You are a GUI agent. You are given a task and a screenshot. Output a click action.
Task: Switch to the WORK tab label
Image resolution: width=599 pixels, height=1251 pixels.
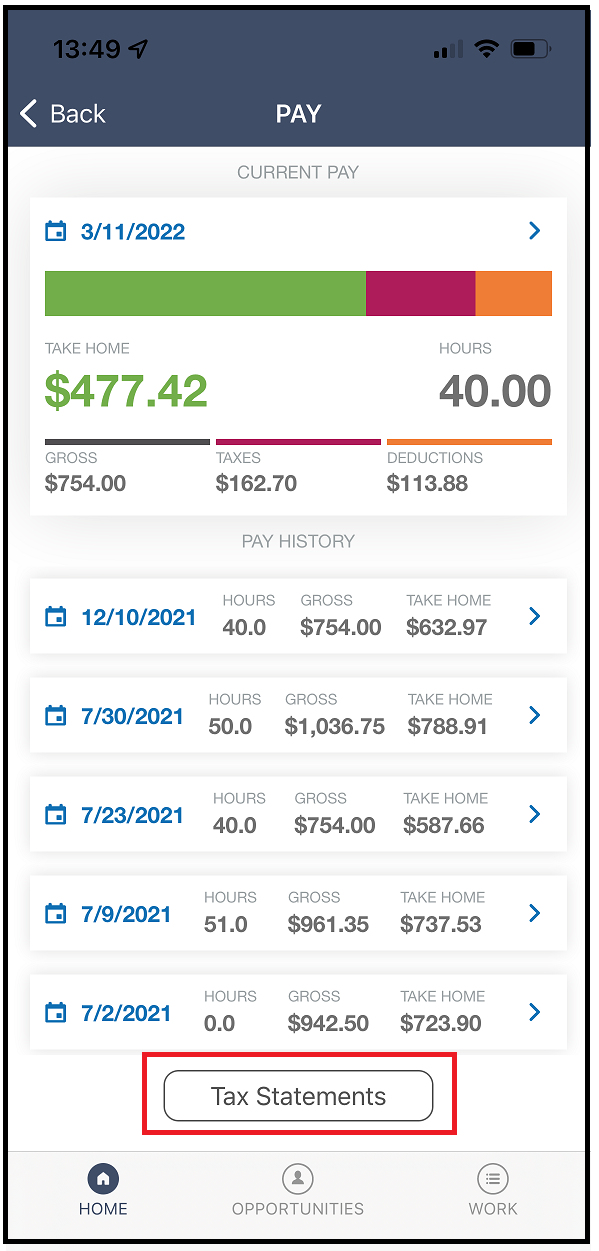pos(493,1209)
